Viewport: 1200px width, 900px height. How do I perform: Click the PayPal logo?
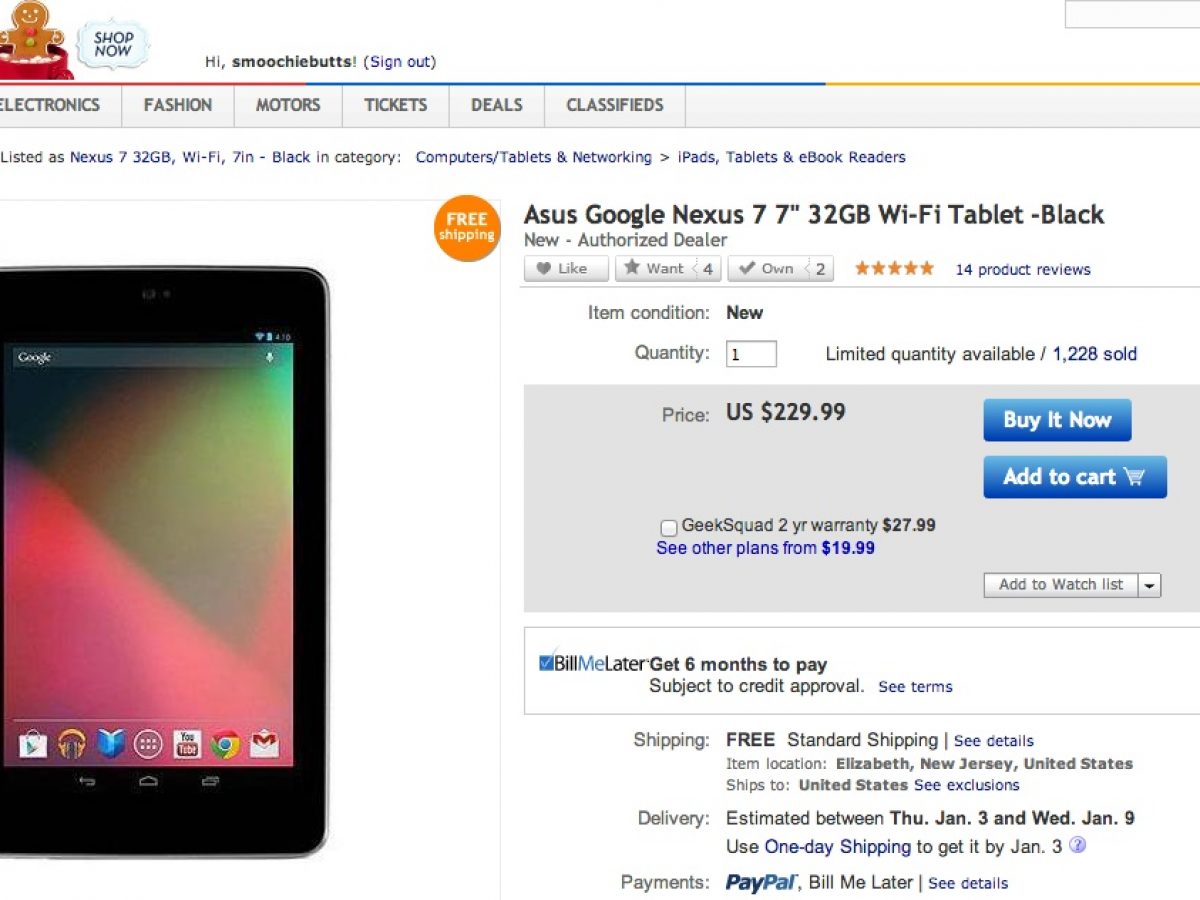coord(761,882)
